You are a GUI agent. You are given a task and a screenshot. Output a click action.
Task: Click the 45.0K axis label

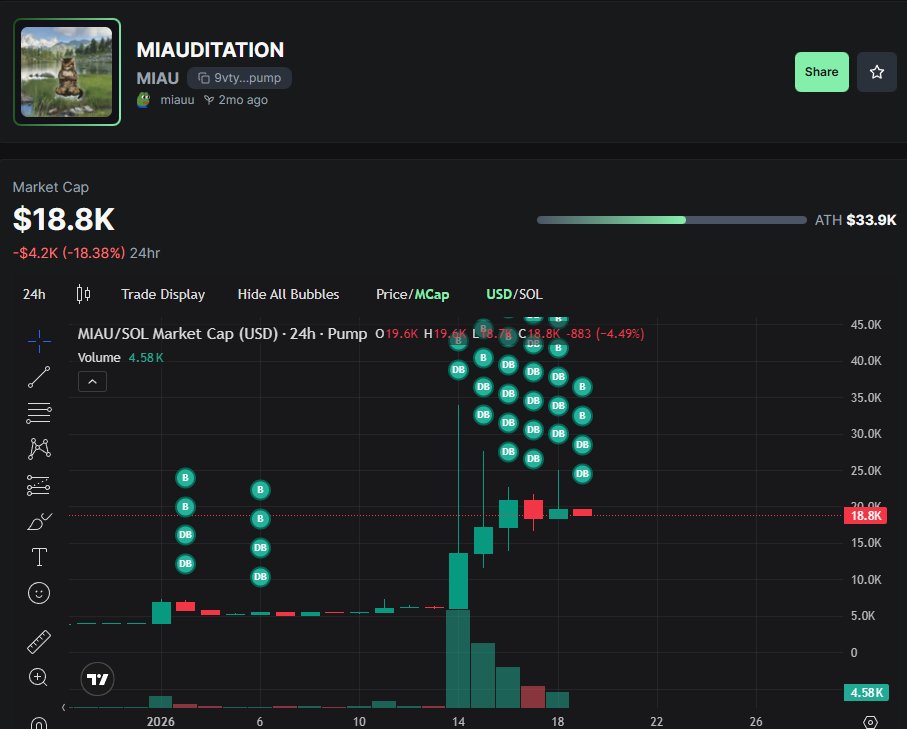[x=866, y=325]
